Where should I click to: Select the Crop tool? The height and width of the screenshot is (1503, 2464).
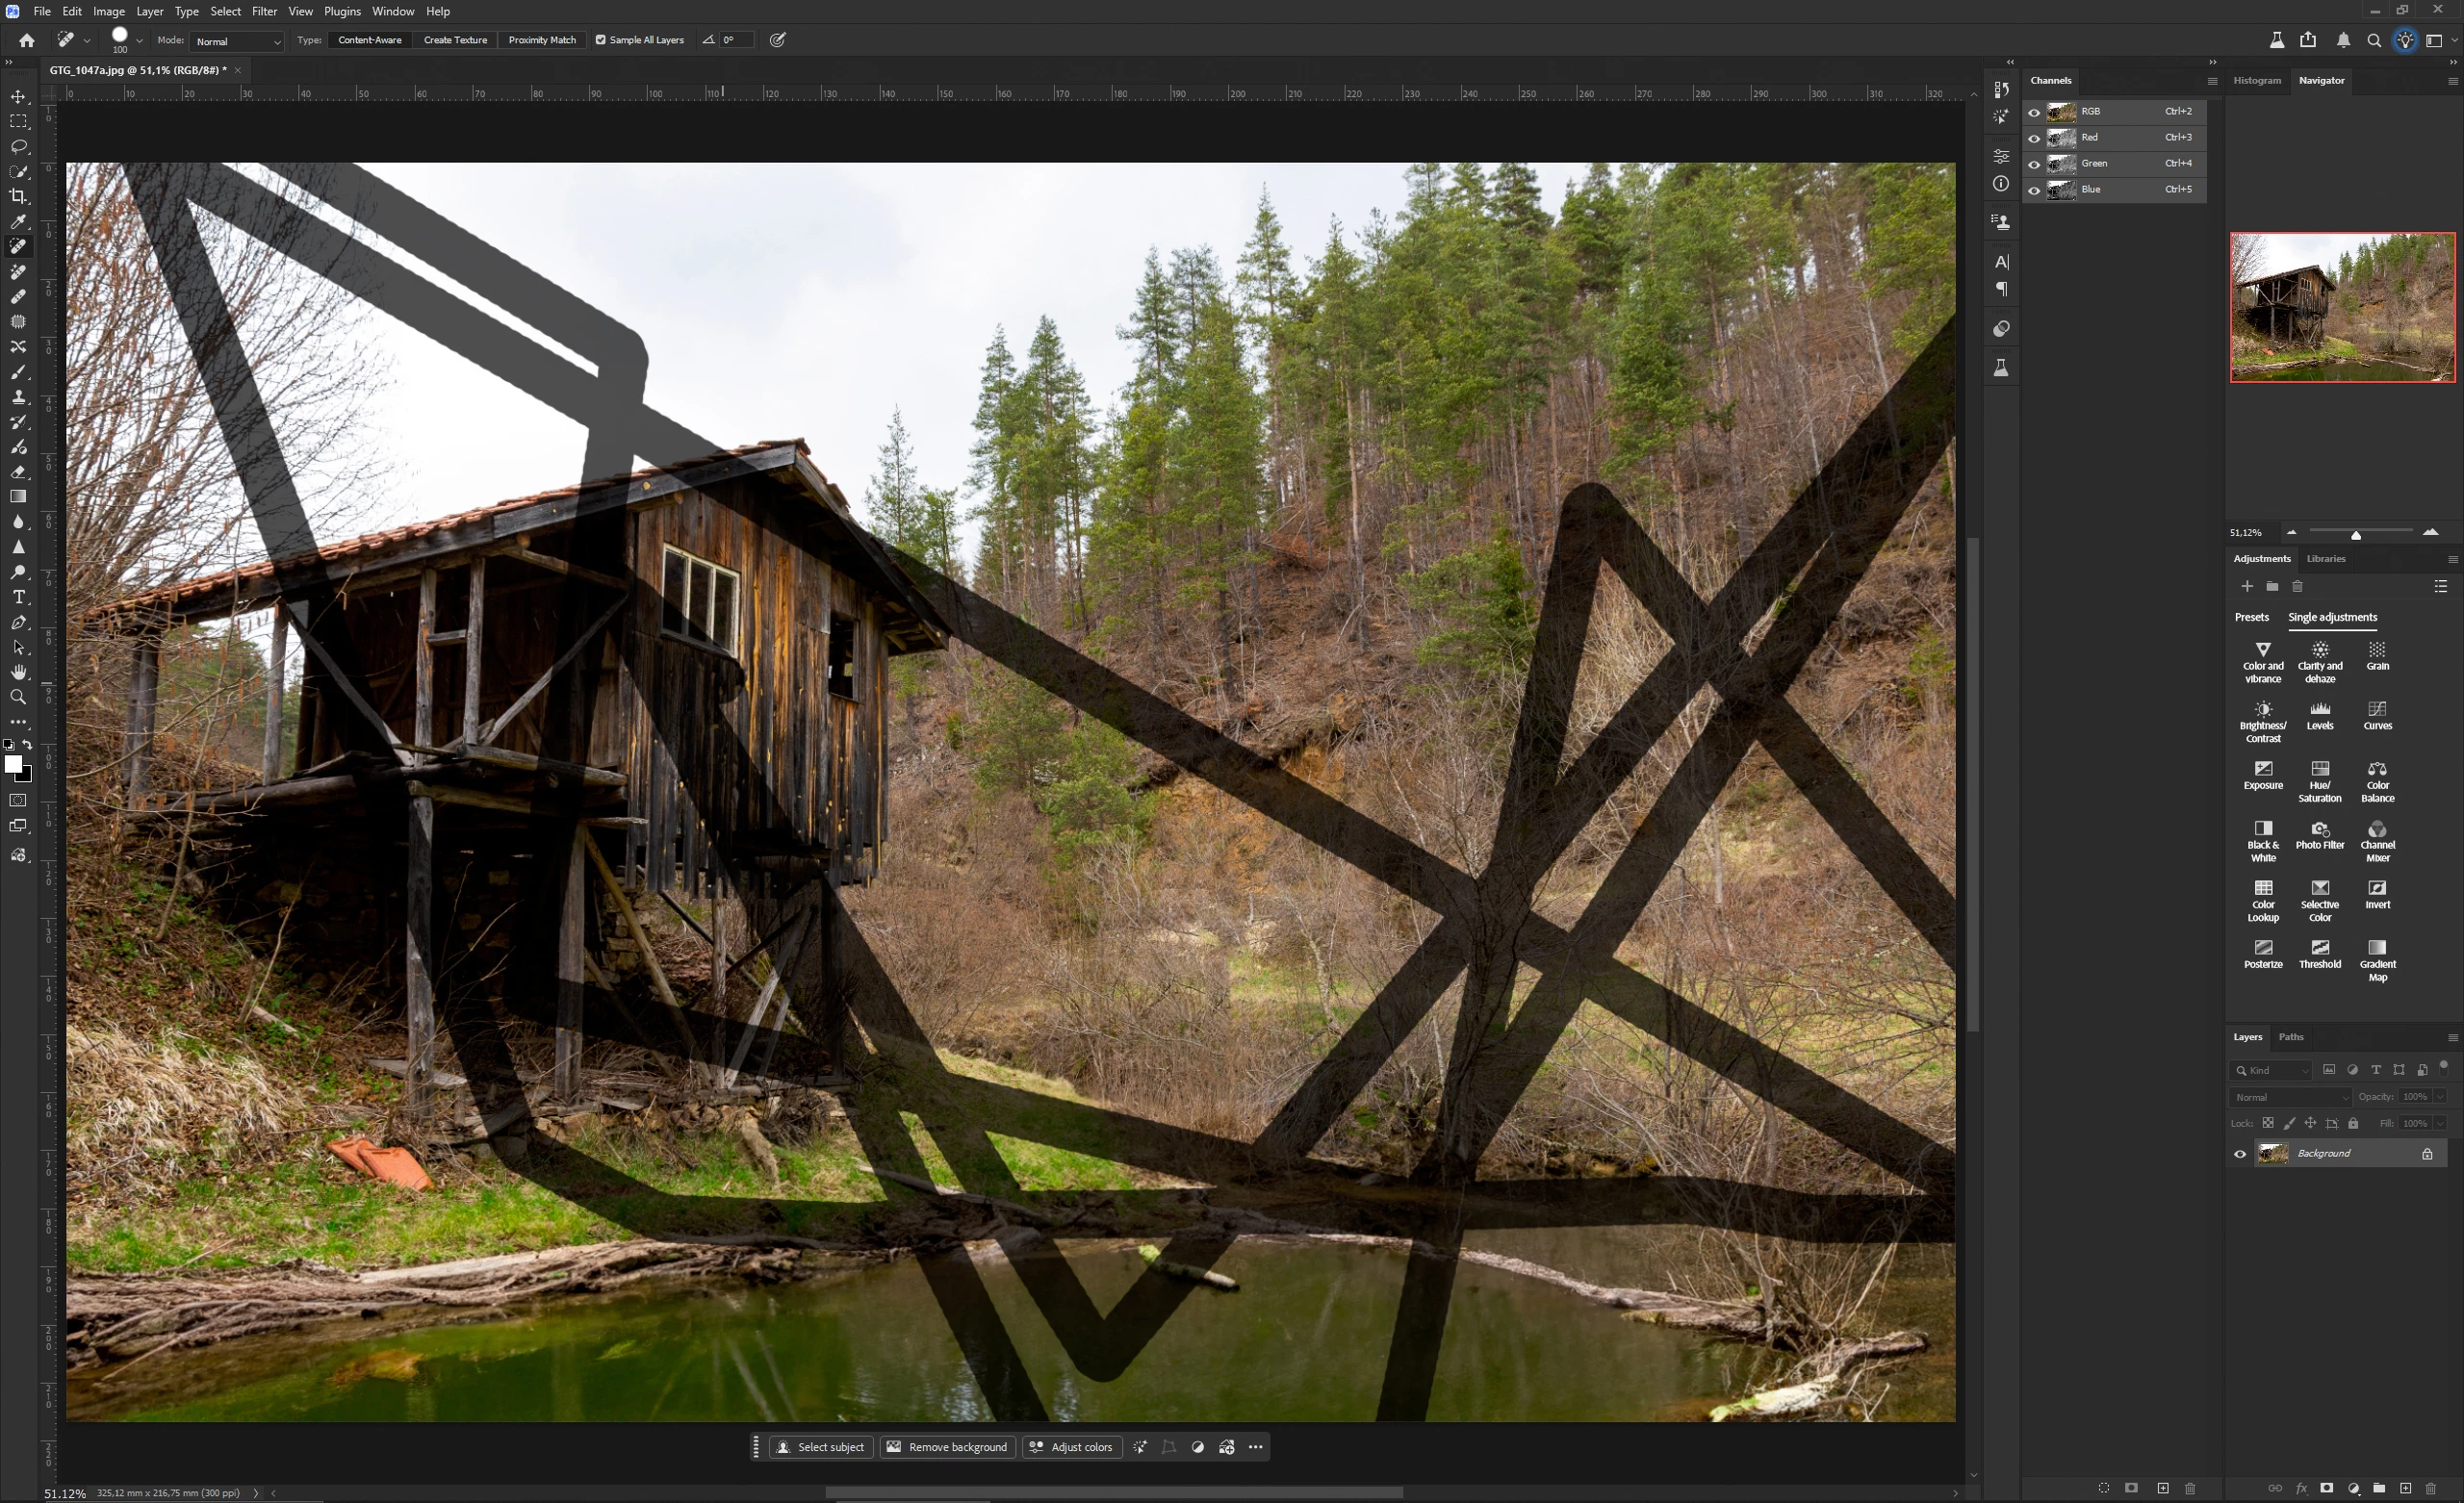18,196
